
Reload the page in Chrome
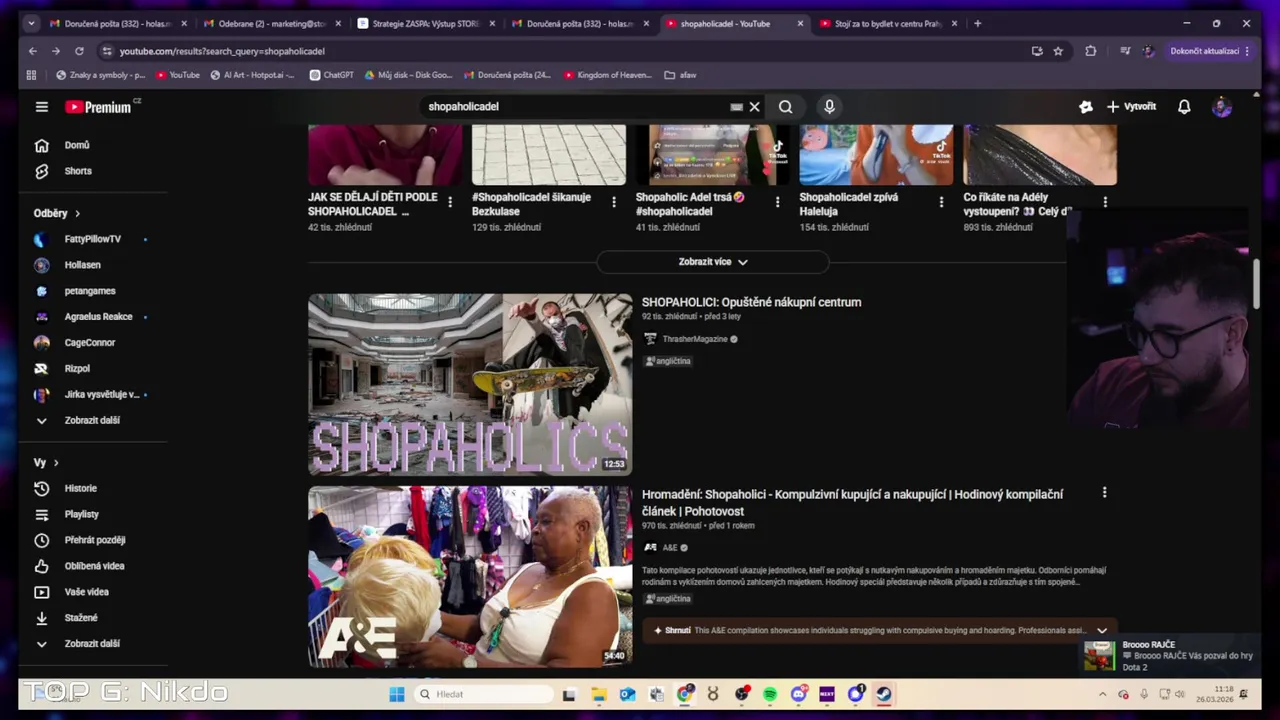(x=79, y=51)
